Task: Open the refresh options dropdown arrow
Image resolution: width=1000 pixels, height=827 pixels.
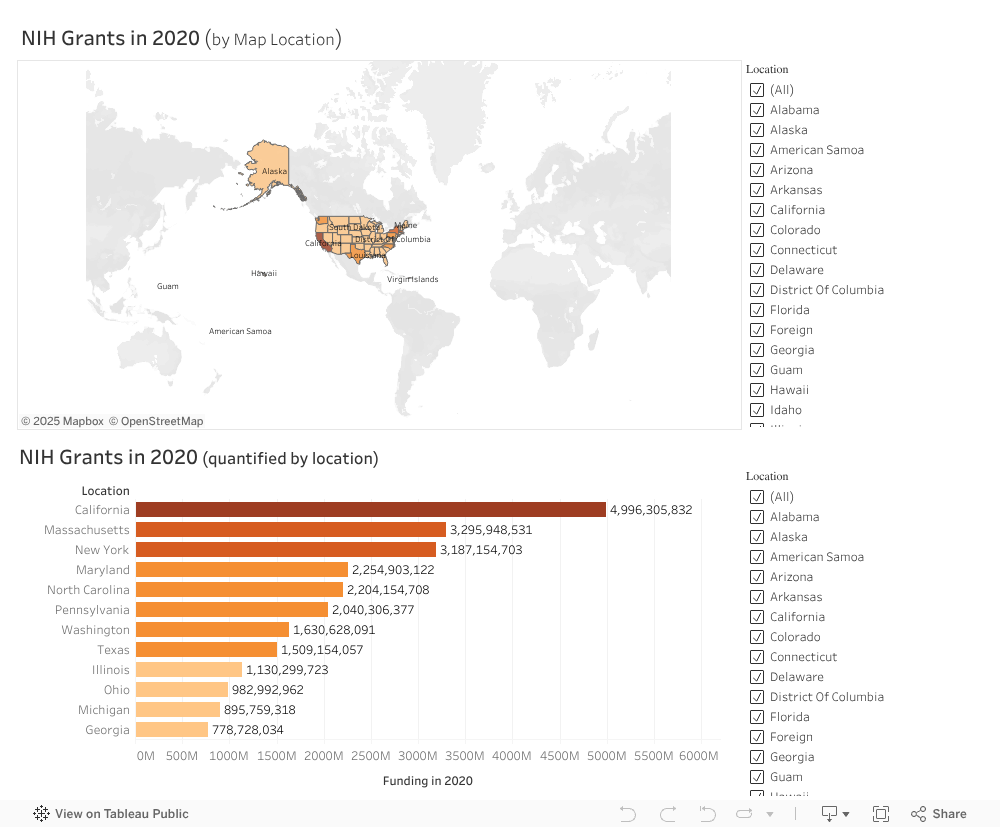Action: coord(770,814)
